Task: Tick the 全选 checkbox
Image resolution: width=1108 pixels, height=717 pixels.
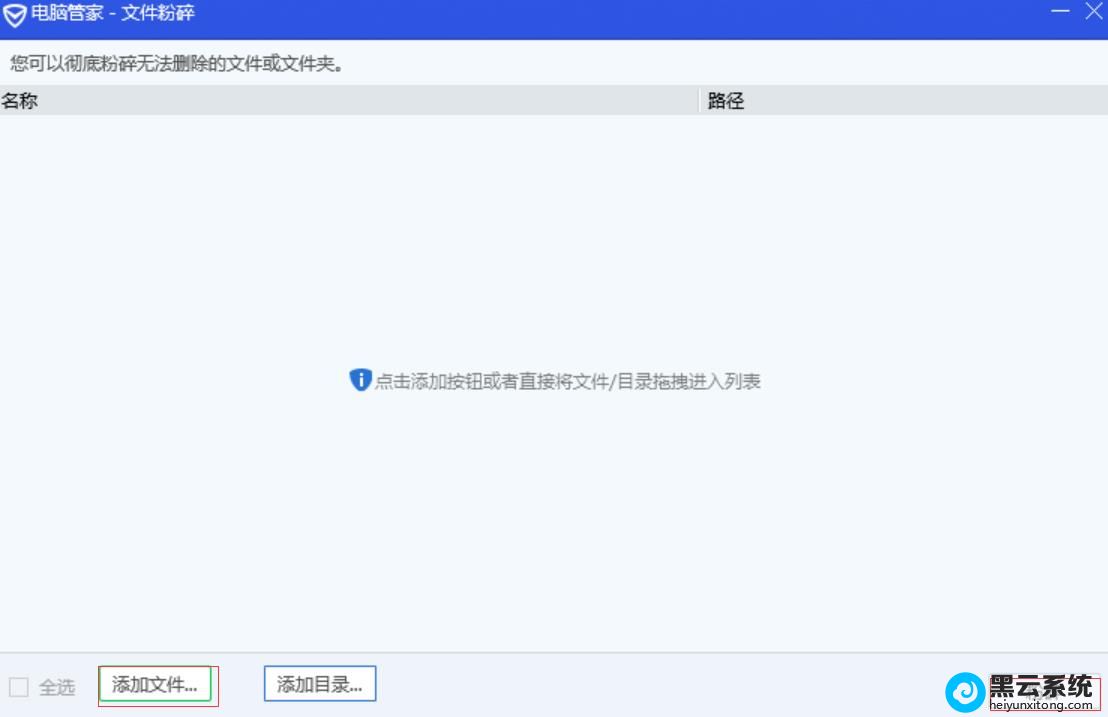Action: [18, 687]
